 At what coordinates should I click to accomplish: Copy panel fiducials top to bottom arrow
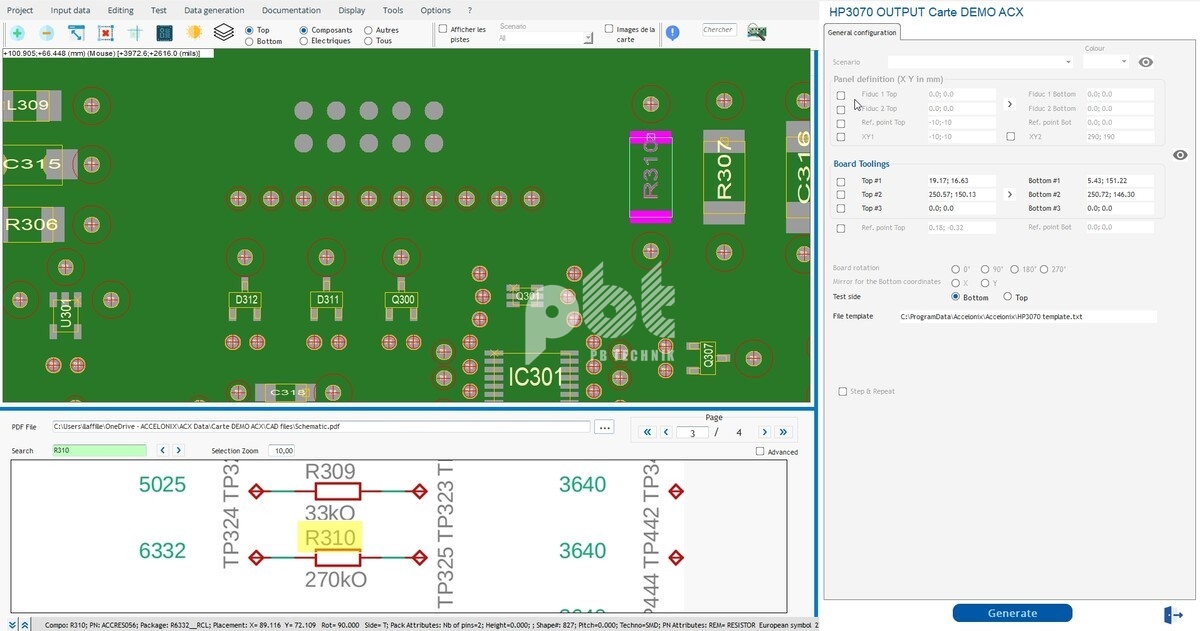tap(1009, 104)
